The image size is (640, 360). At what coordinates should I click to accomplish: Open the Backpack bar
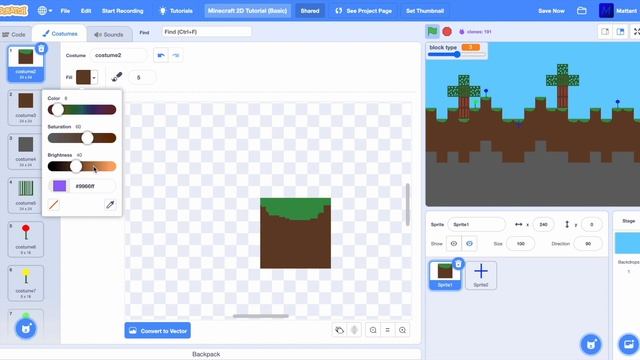pyautogui.click(x=206, y=354)
